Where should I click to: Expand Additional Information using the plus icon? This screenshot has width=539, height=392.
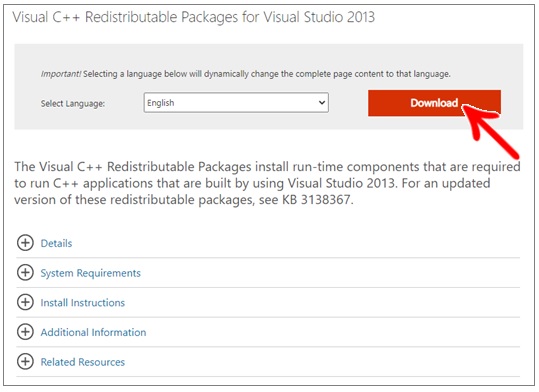pos(25,332)
